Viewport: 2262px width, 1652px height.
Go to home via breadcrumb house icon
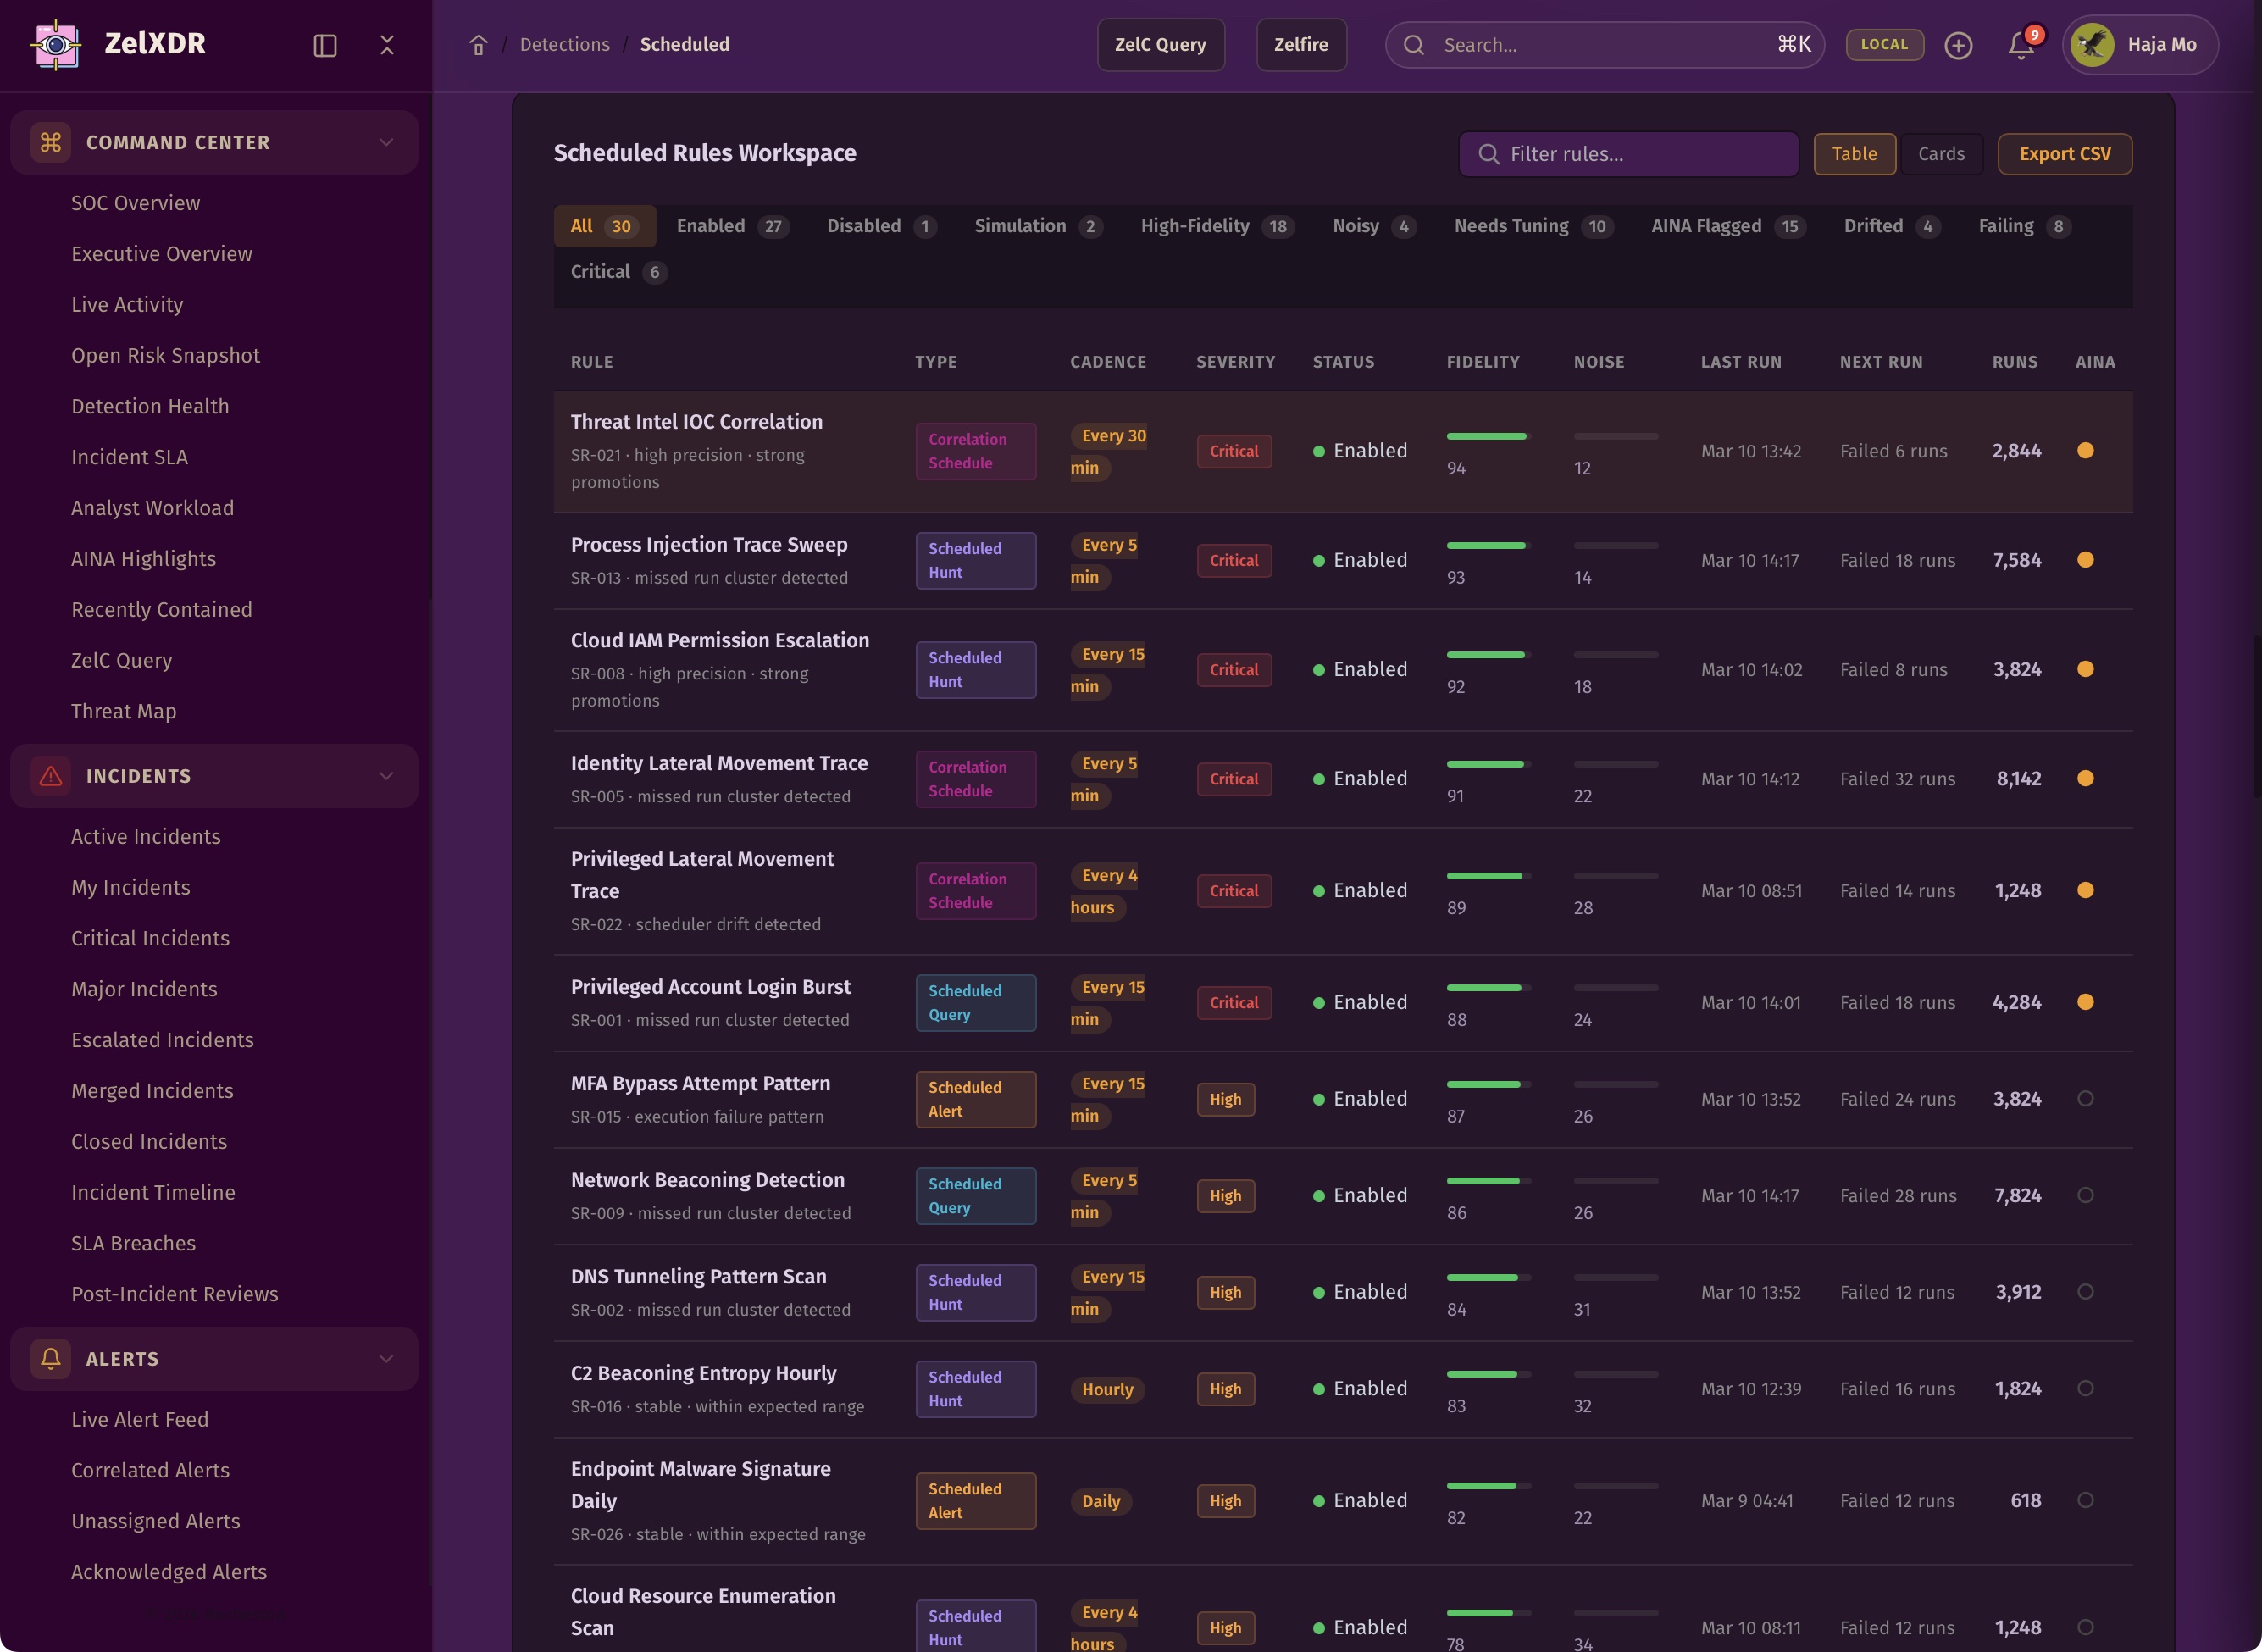tap(478, 45)
